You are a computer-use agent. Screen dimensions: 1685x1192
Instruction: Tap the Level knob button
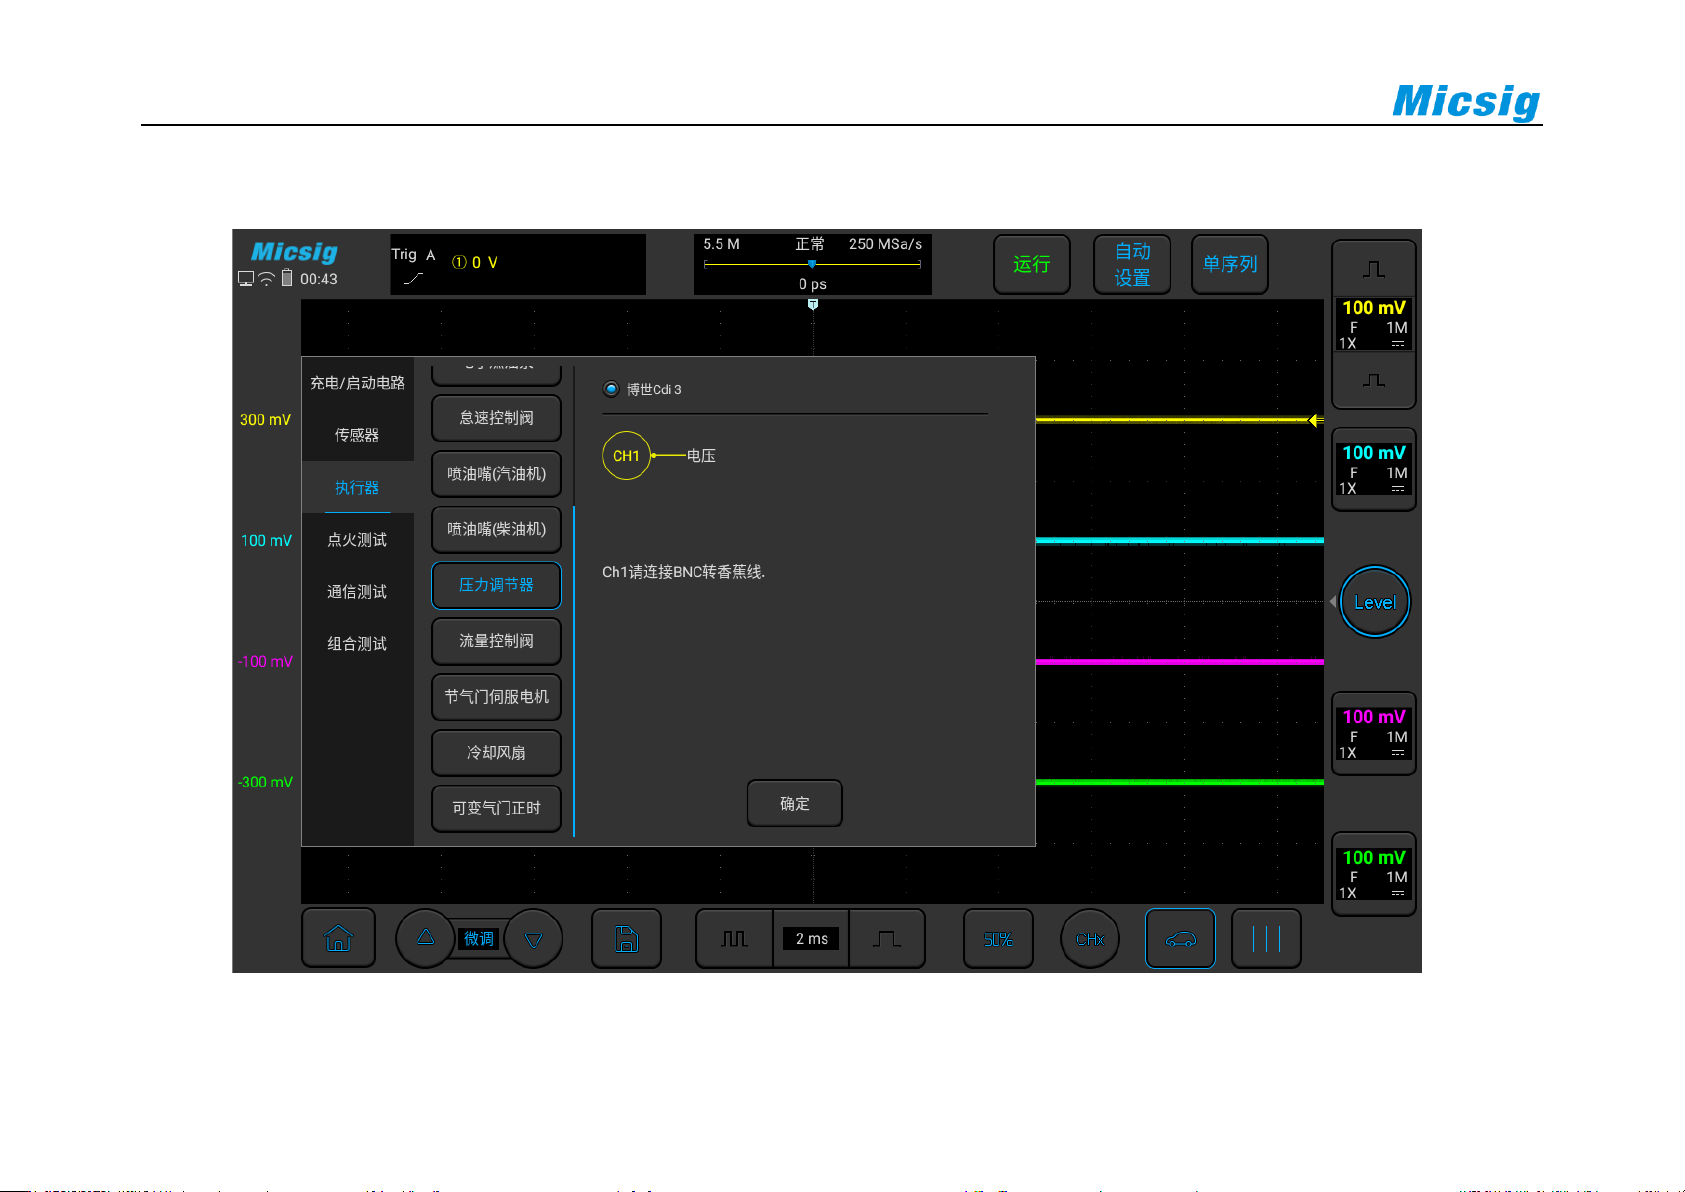tap(1374, 602)
